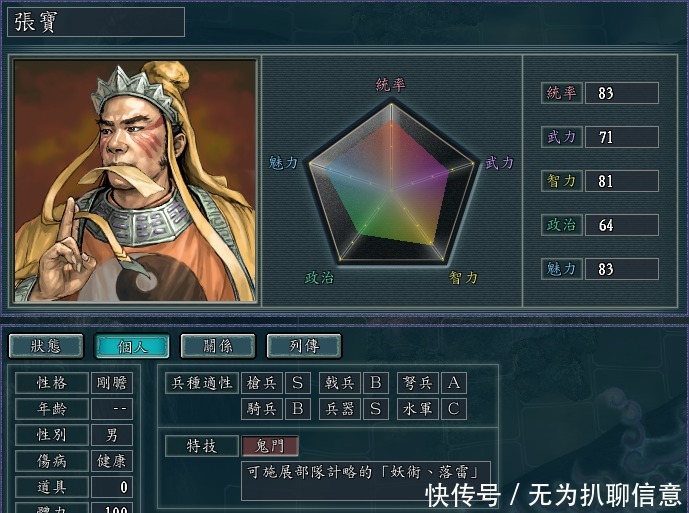Click the 戟兵 troop type box
Screen dimensions: 689x513
[340, 383]
